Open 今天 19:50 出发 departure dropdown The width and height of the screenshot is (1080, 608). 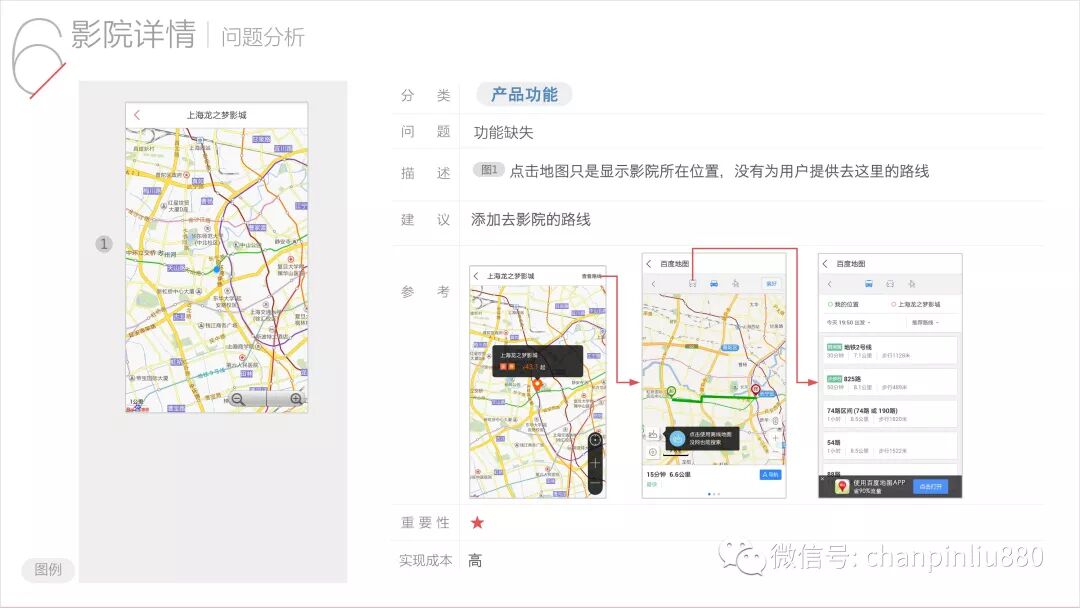tap(849, 322)
